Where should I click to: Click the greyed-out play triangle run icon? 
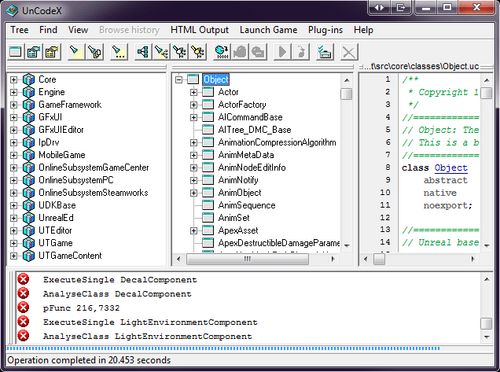pos(282,52)
